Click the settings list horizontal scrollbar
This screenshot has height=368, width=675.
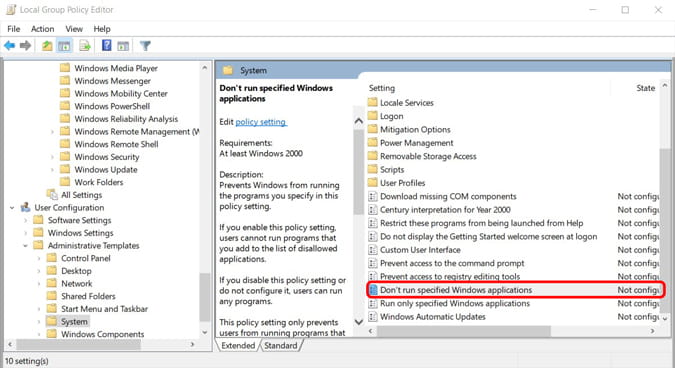pyautogui.click(x=464, y=331)
